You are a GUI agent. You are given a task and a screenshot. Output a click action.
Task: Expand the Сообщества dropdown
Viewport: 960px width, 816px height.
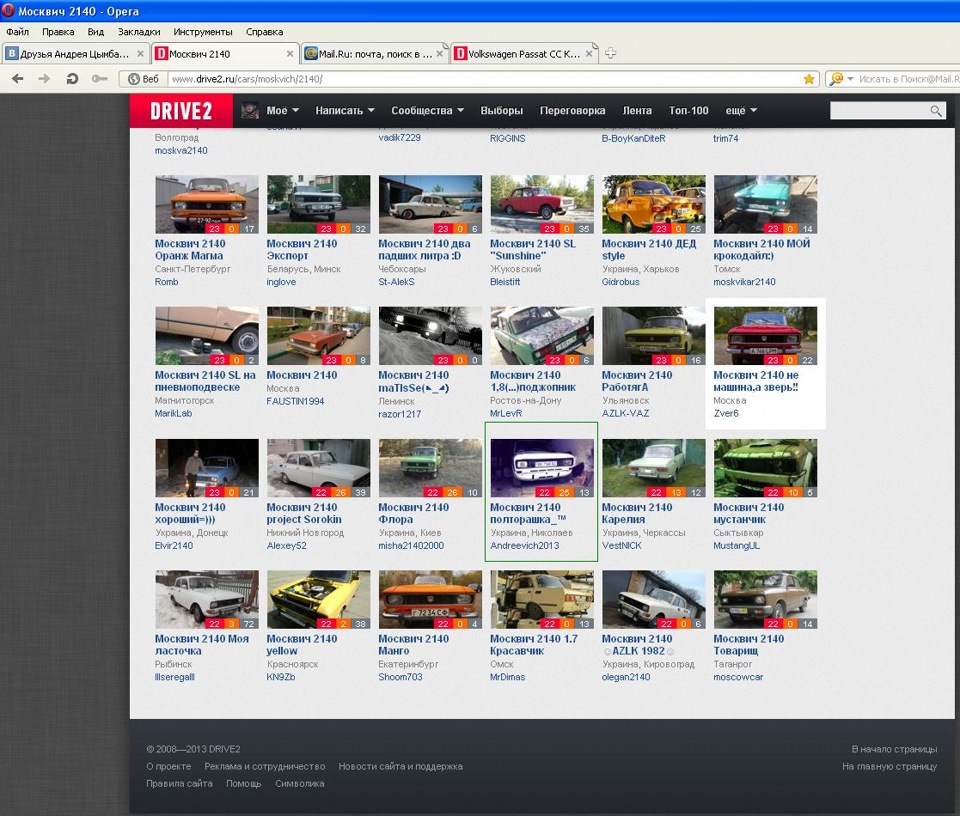pyautogui.click(x=427, y=111)
